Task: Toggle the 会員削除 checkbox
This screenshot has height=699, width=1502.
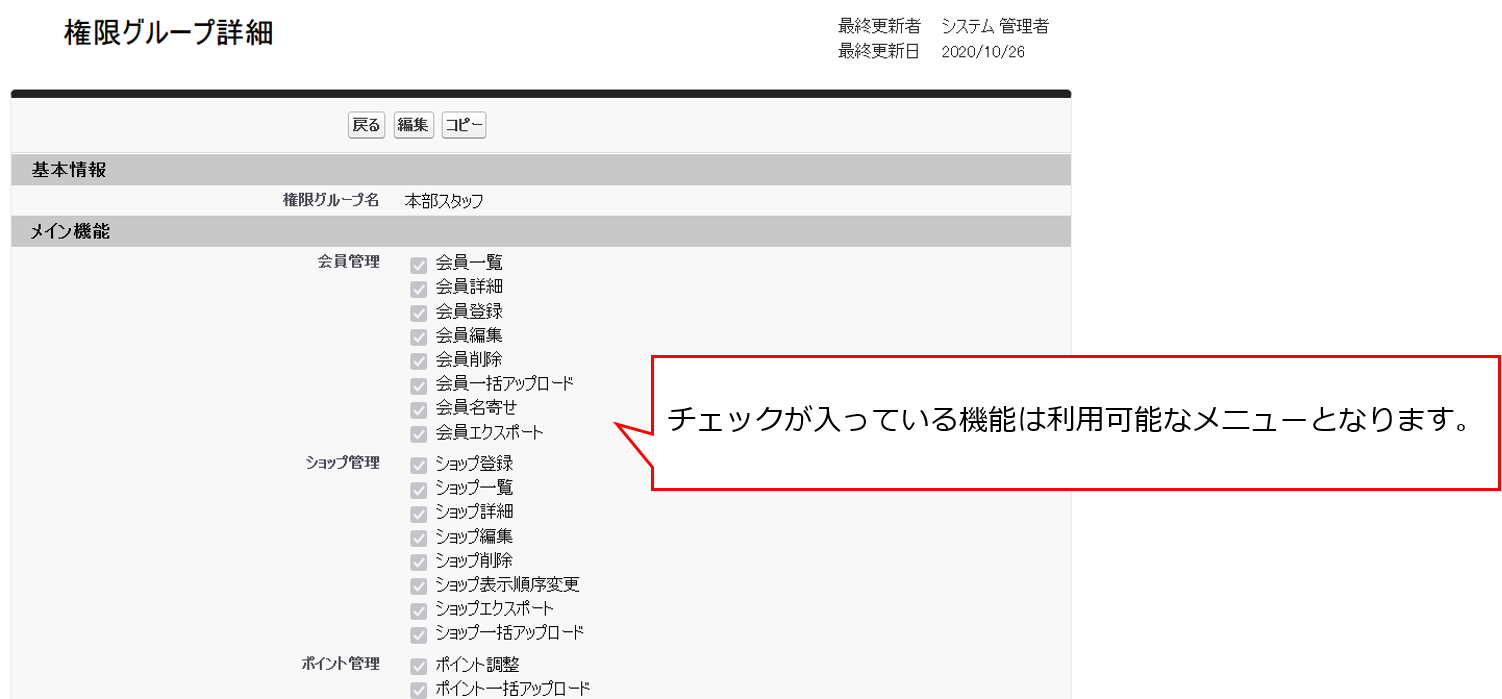Action: pos(419,359)
